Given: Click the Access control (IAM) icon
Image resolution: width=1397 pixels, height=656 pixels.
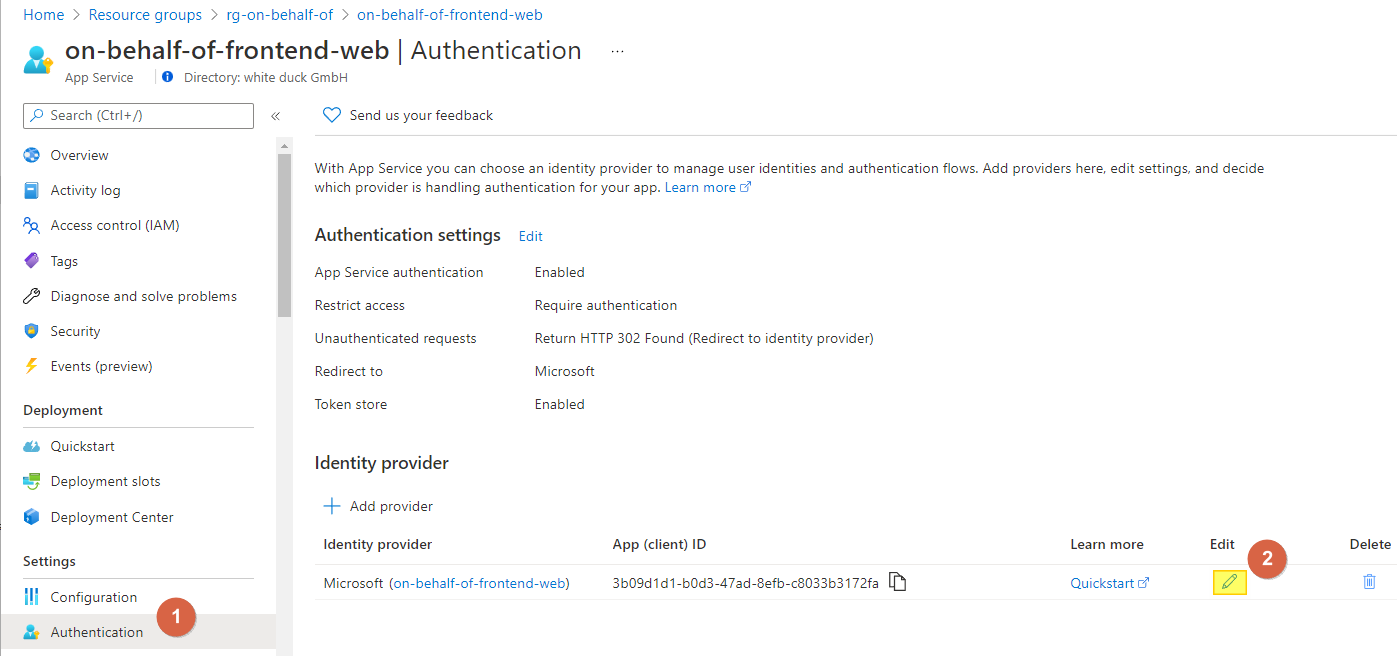Looking at the screenshot, I should (32, 225).
